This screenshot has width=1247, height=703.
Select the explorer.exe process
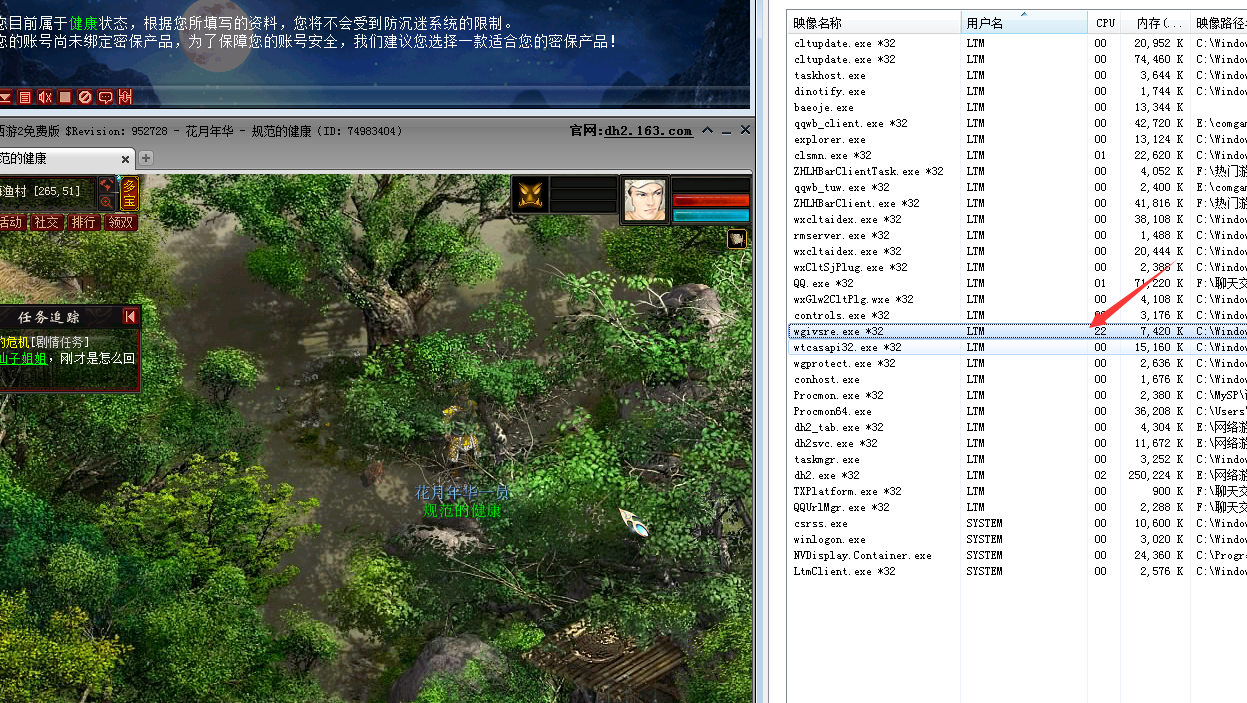point(1017,139)
